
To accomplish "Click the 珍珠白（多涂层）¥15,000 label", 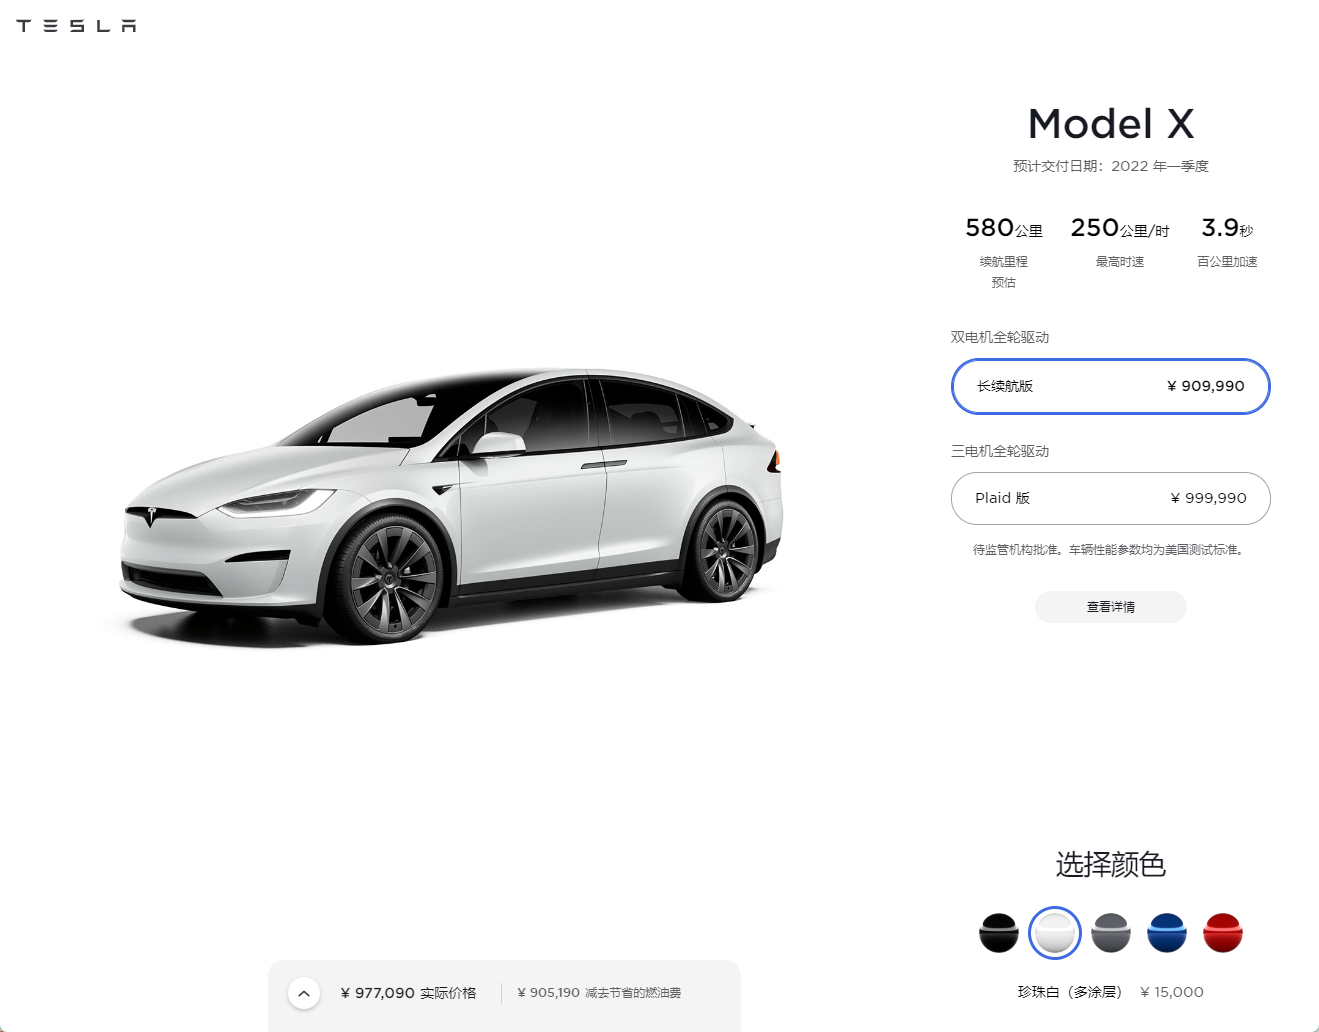I will [x=1111, y=992].
